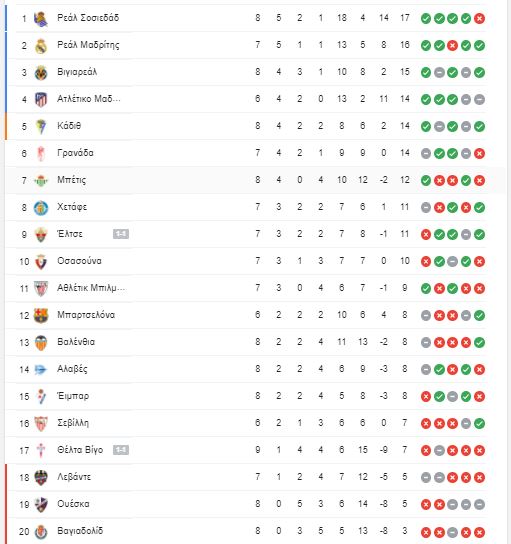Click the Osasuna crest icon
This screenshot has height=544, width=511.
tap(41, 262)
